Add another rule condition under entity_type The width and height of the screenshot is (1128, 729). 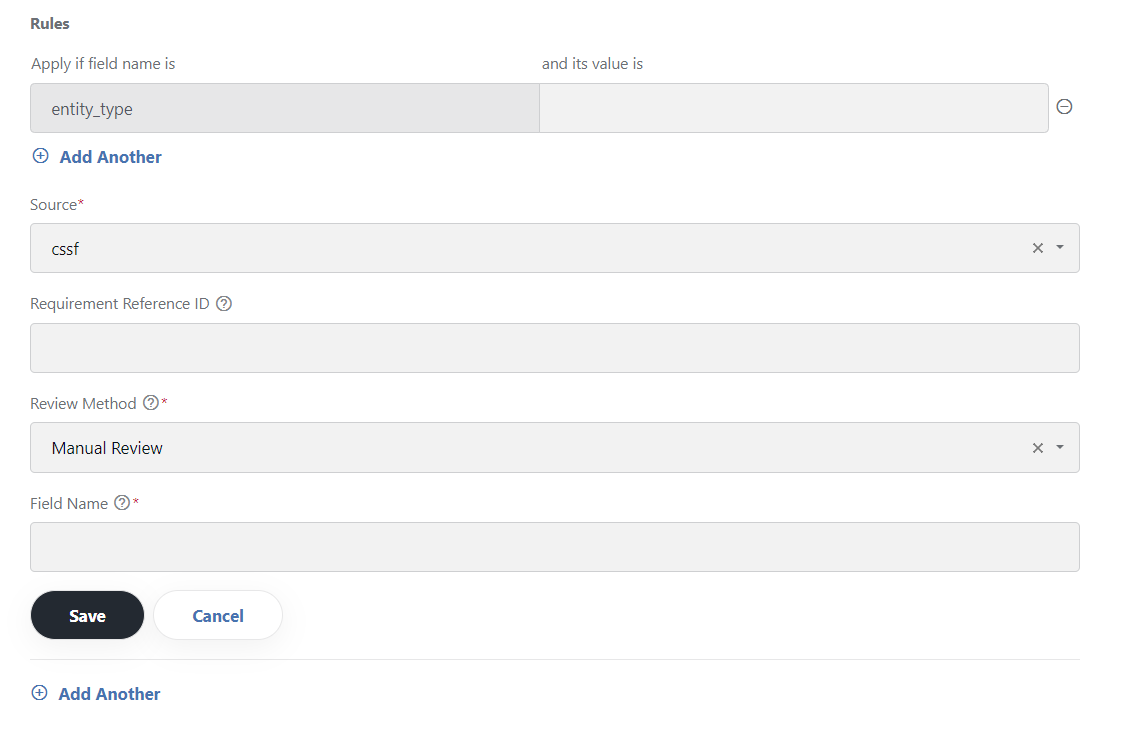tap(110, 157)
